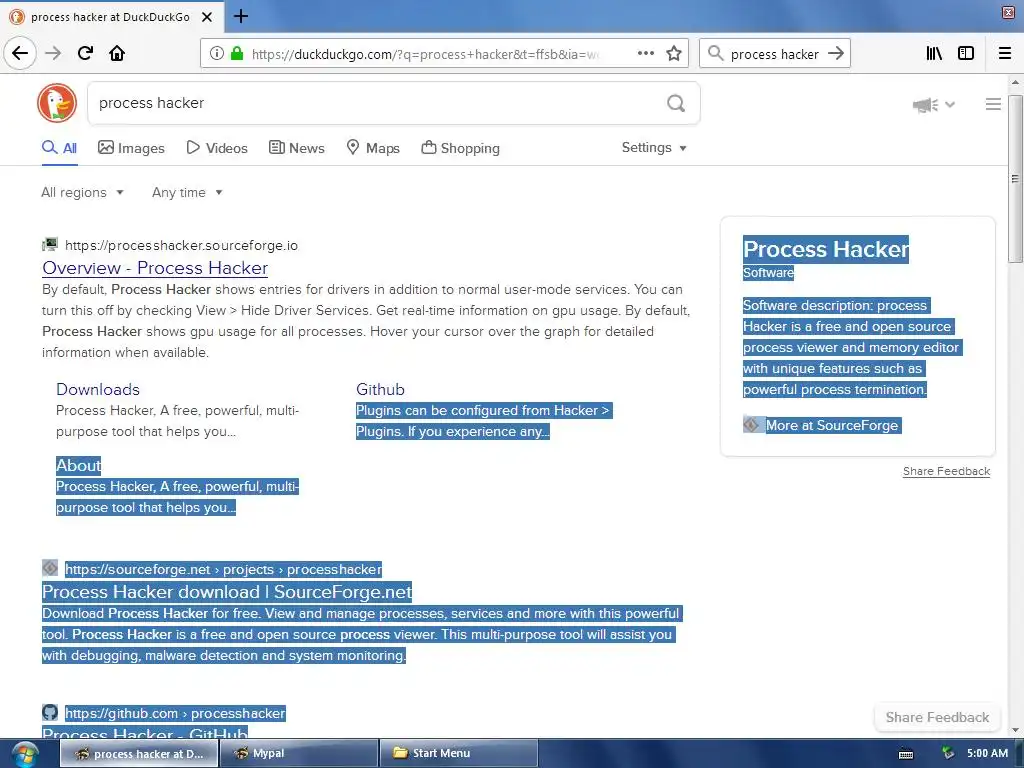Bookmark this page with the star
Image resolution: width=1024 pixels, height=768 pixels.
click(x=674, y=54)
